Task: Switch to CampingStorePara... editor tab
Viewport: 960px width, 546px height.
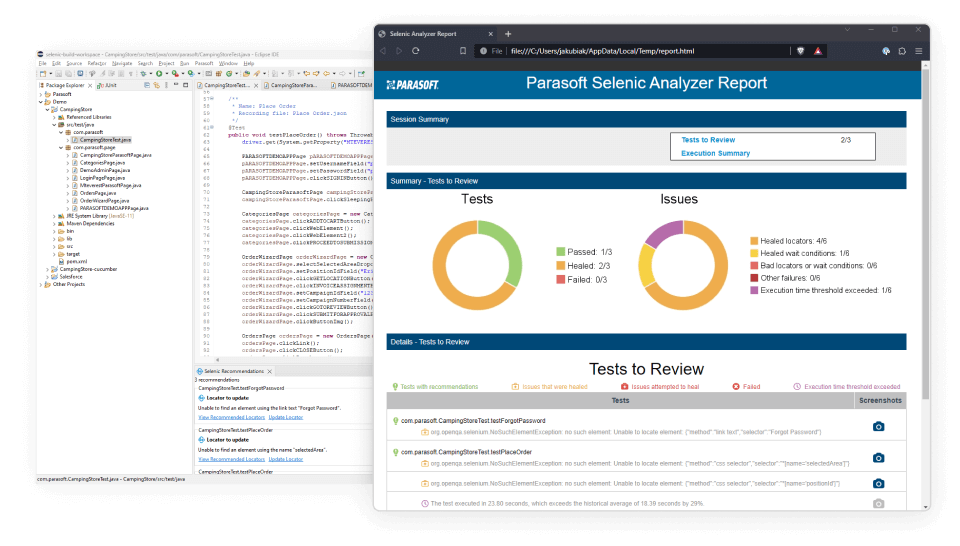Action: (x=293, y=86)
